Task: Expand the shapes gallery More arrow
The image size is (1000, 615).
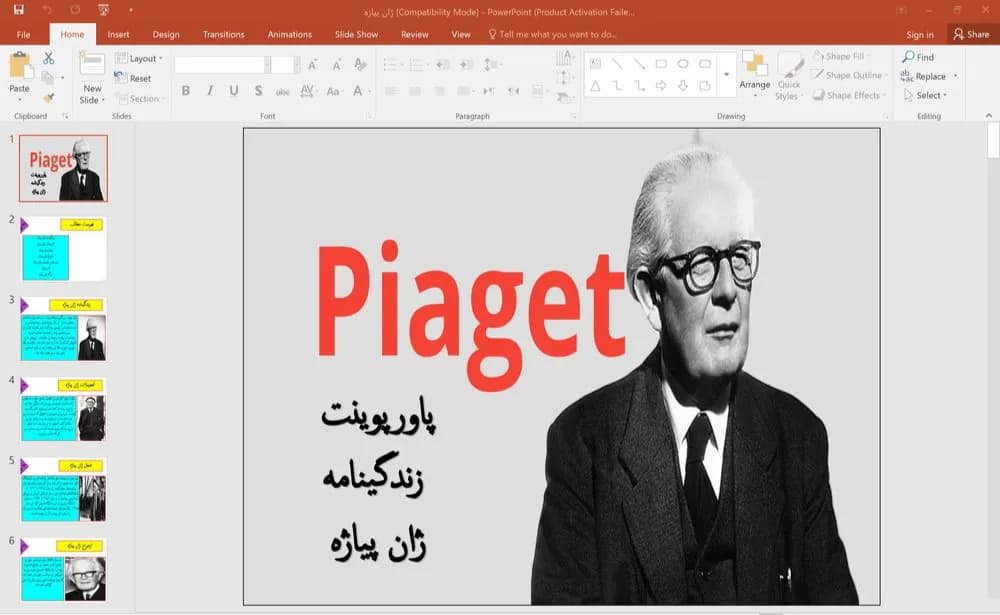Action: coord(726,75)
